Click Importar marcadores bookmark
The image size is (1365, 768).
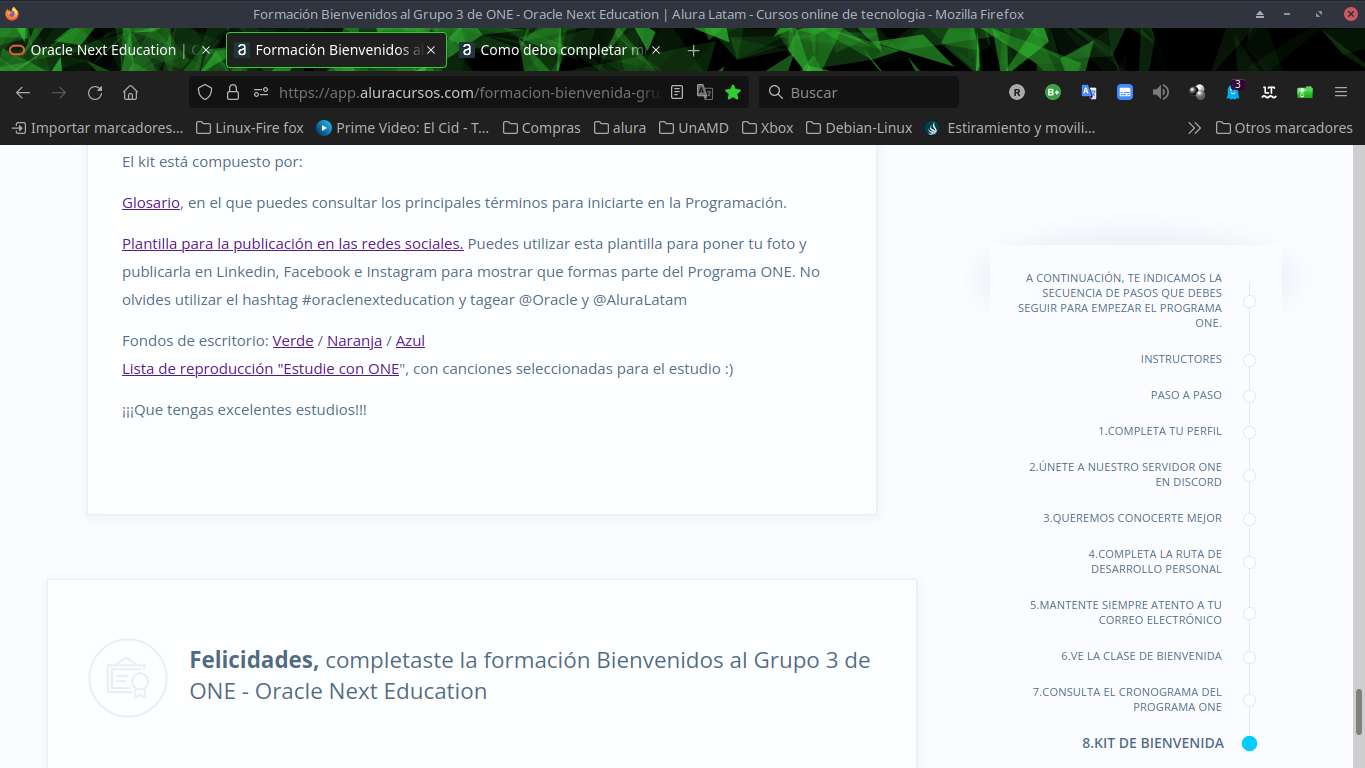[98, 128]
